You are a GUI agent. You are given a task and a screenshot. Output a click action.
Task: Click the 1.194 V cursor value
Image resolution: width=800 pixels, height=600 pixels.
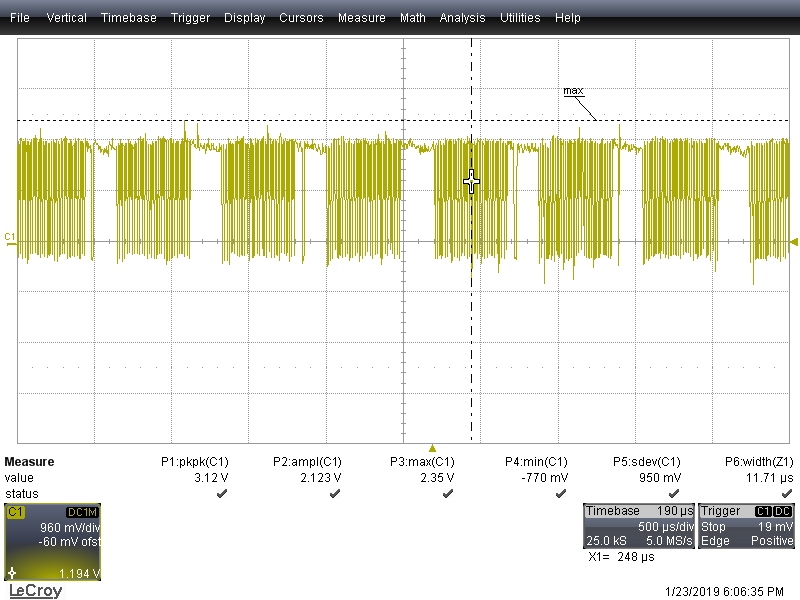coord(80,574)
